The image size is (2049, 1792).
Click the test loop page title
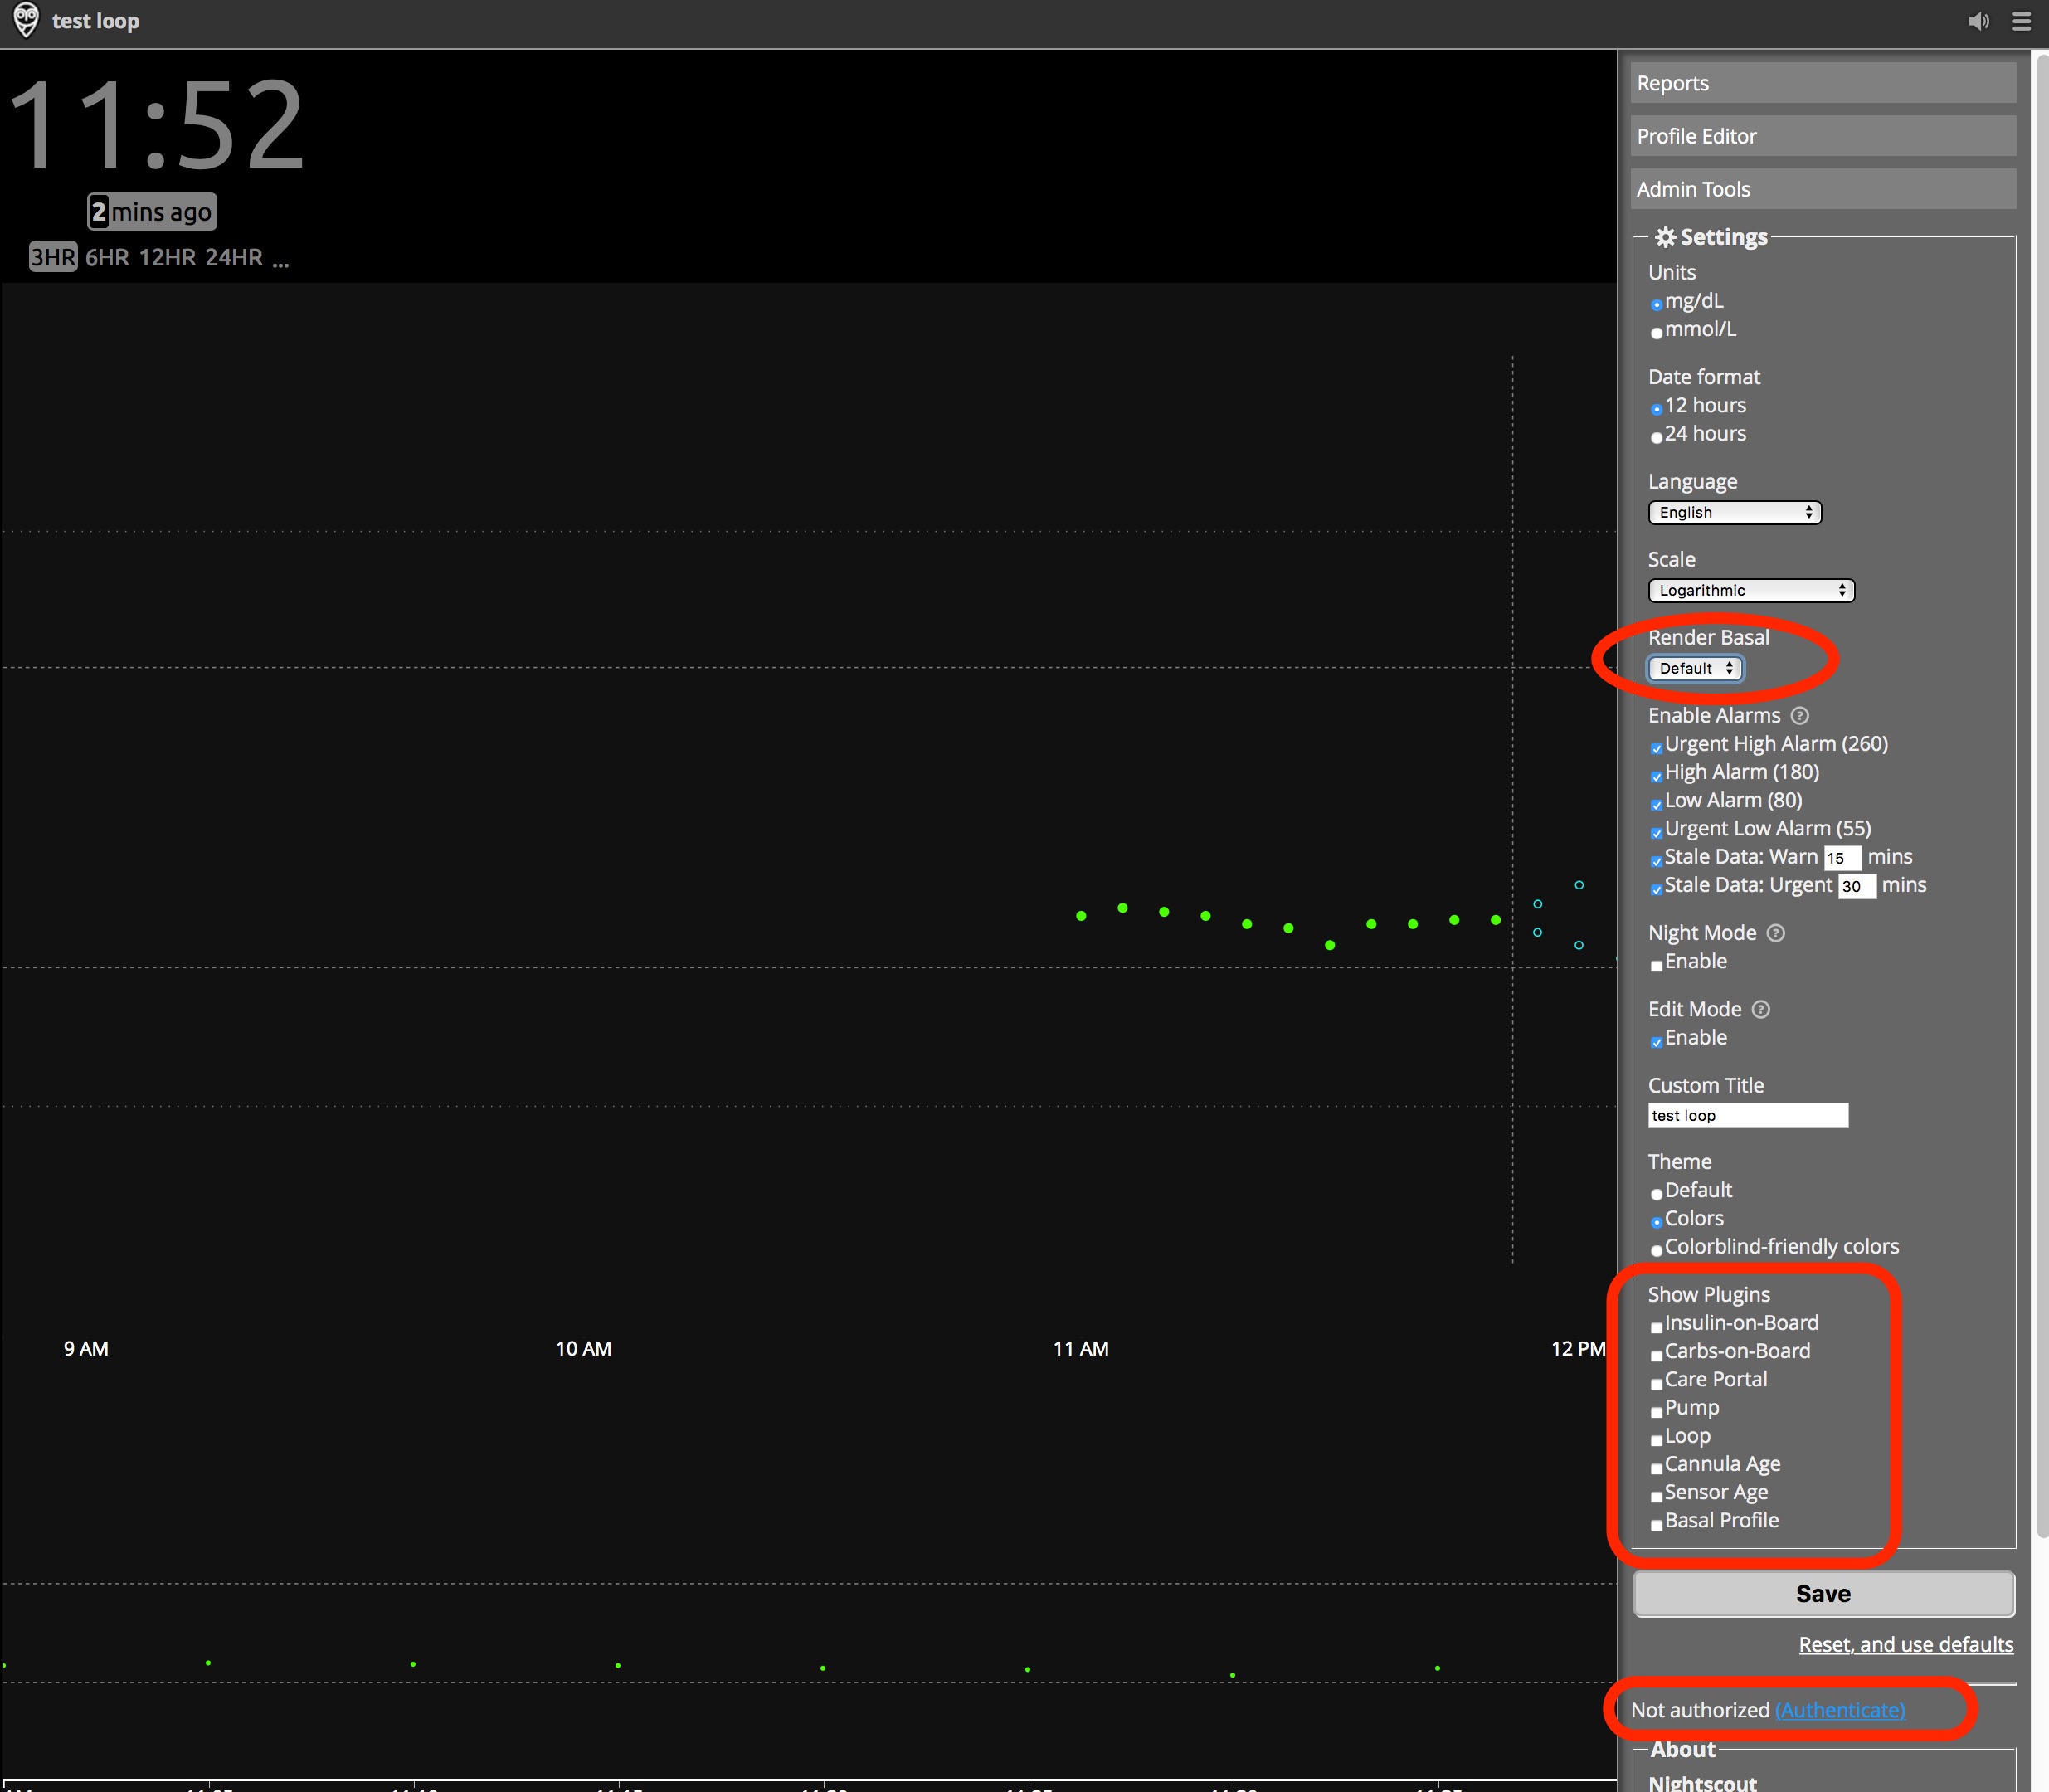coord(95,21)
